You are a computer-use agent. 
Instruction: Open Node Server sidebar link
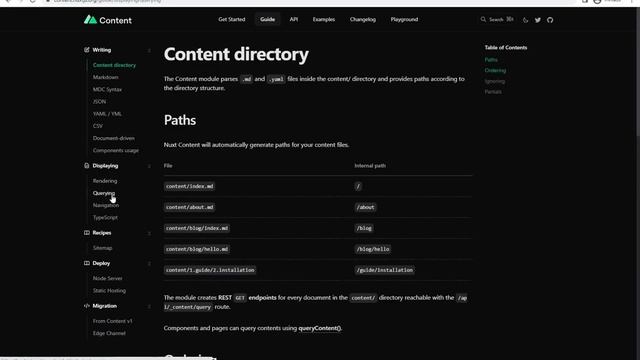point(107,278)
